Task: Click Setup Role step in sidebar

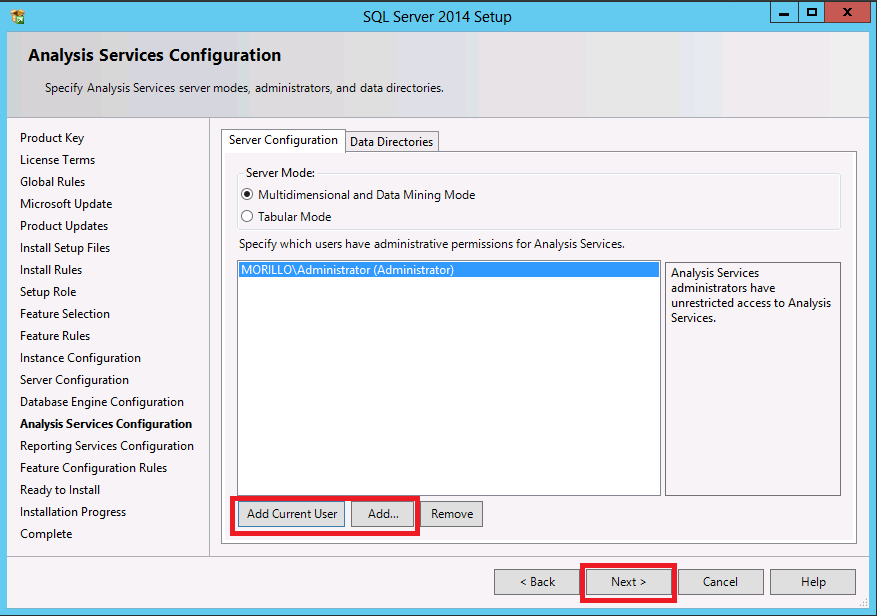Action: (48, 291)
